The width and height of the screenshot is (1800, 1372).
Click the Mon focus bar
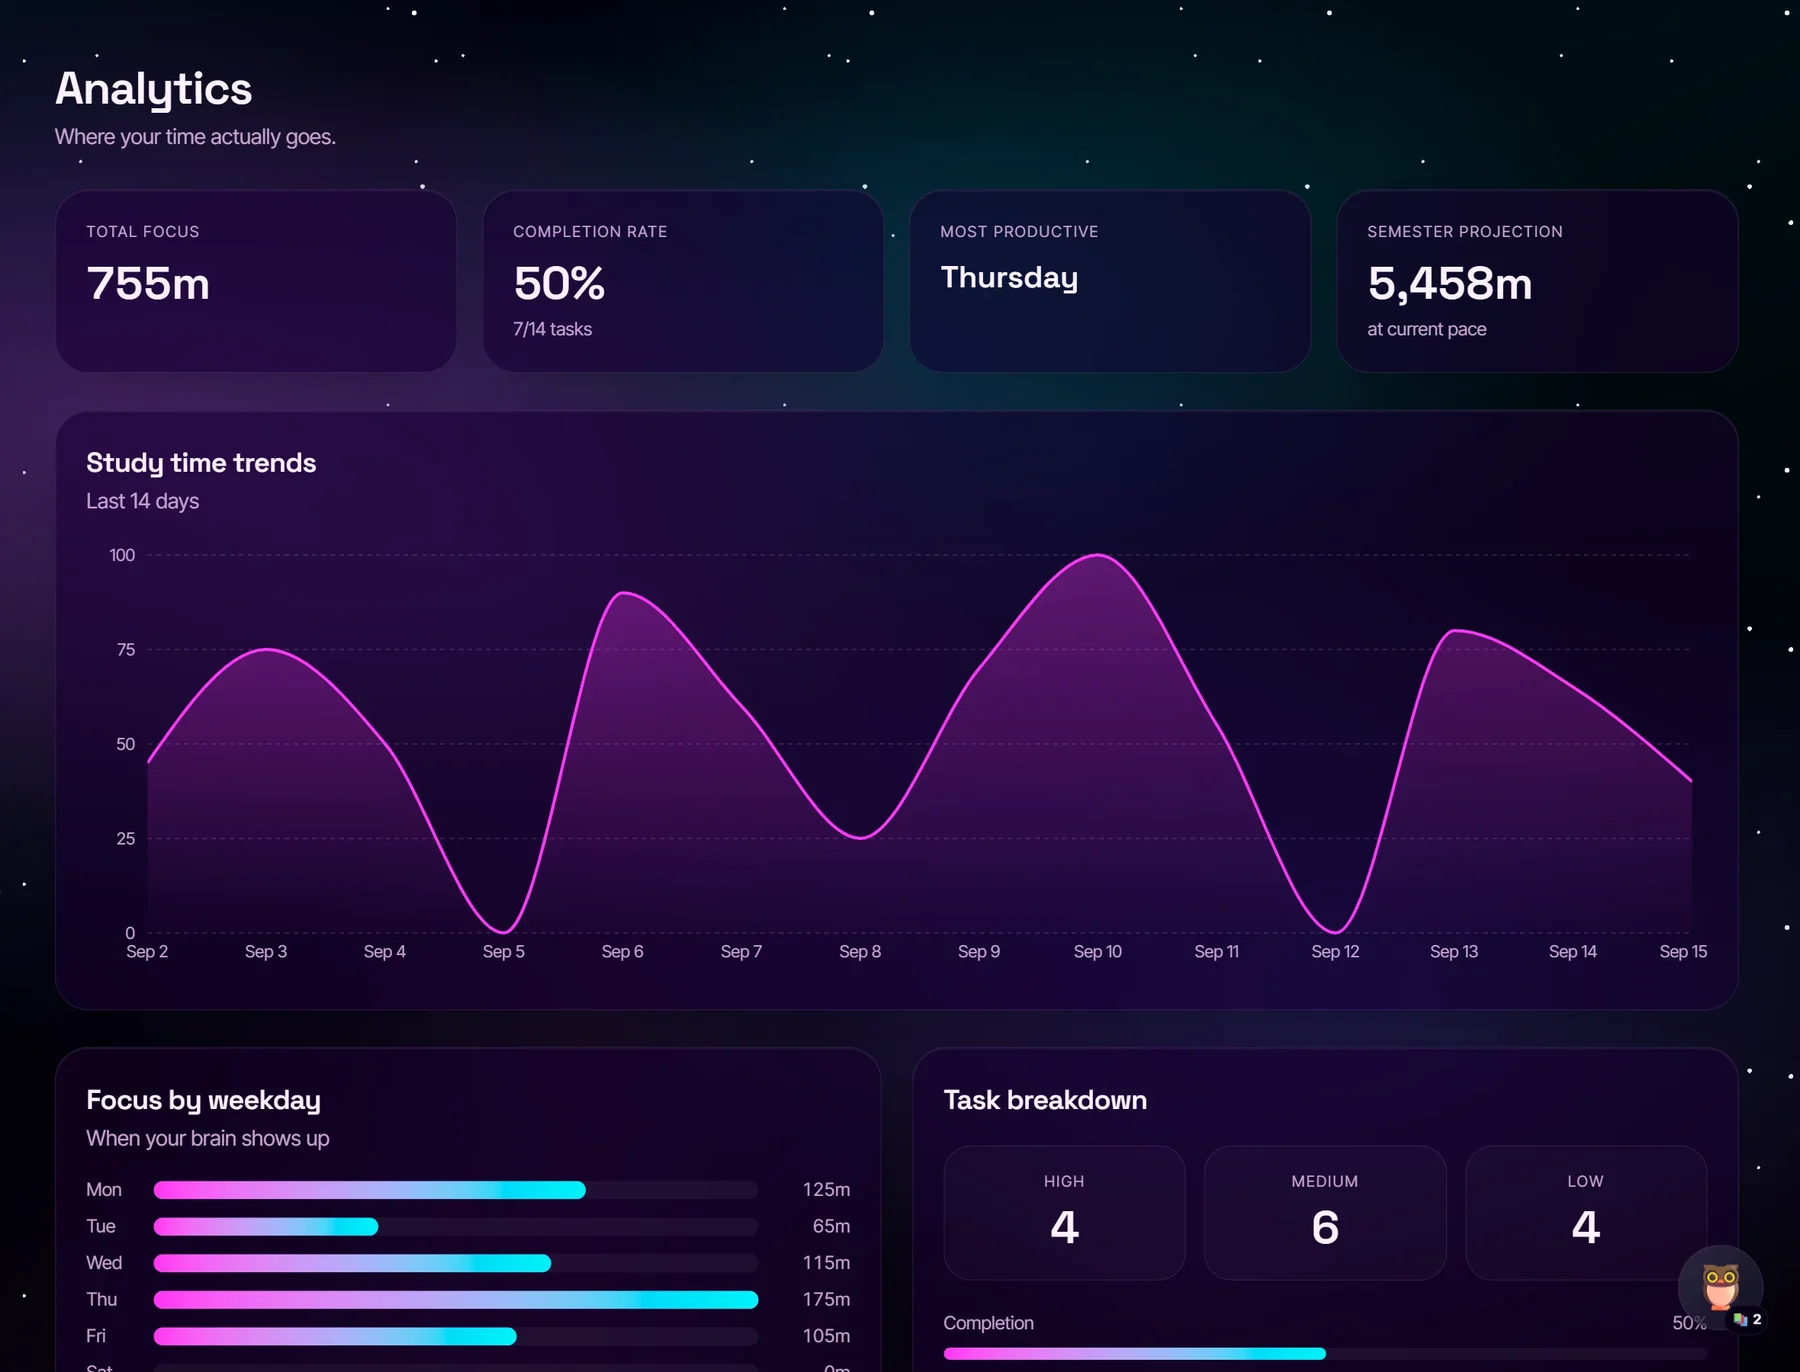coord(455,1190)
